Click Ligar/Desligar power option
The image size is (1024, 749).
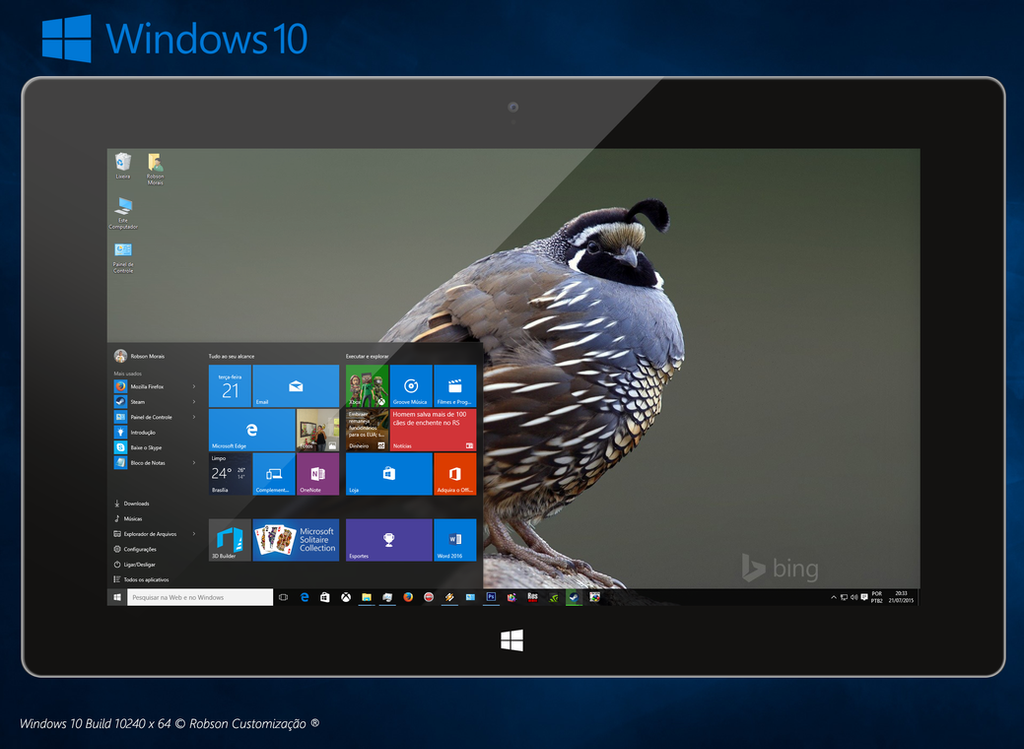[135, 564]
